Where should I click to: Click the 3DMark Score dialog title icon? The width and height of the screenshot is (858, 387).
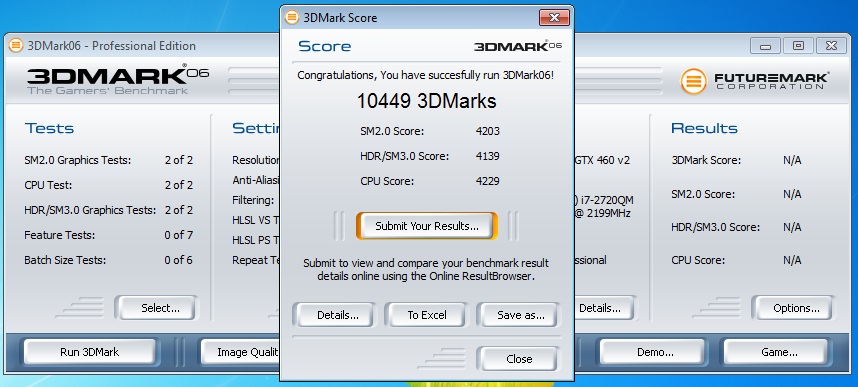click(292, 18)
